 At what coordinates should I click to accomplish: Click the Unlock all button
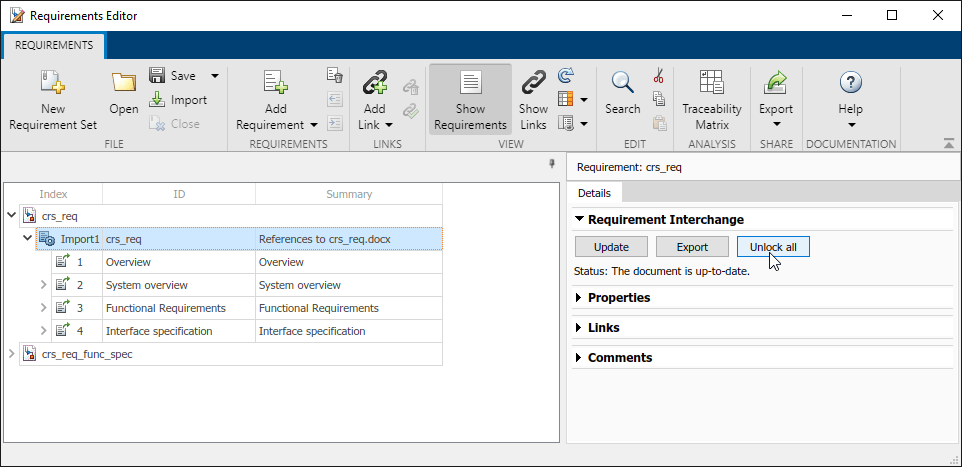[x=773, y=247]
